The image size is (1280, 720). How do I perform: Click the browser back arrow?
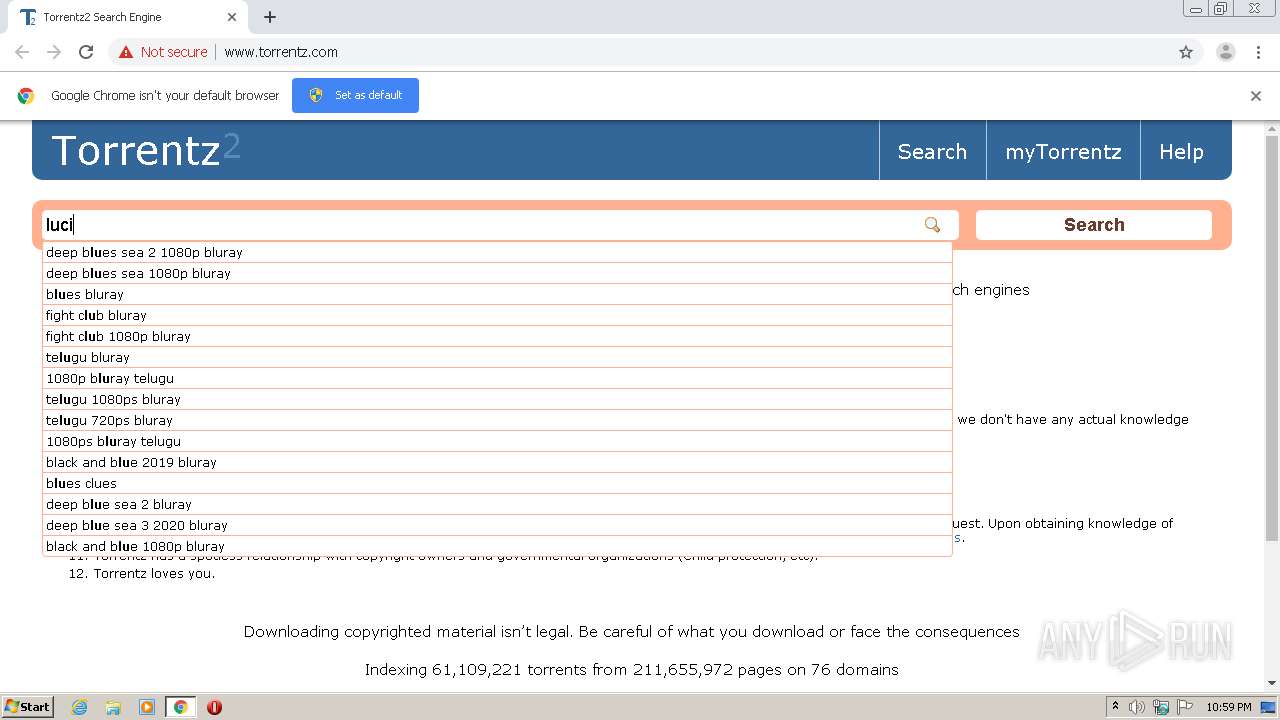[22, 52]
